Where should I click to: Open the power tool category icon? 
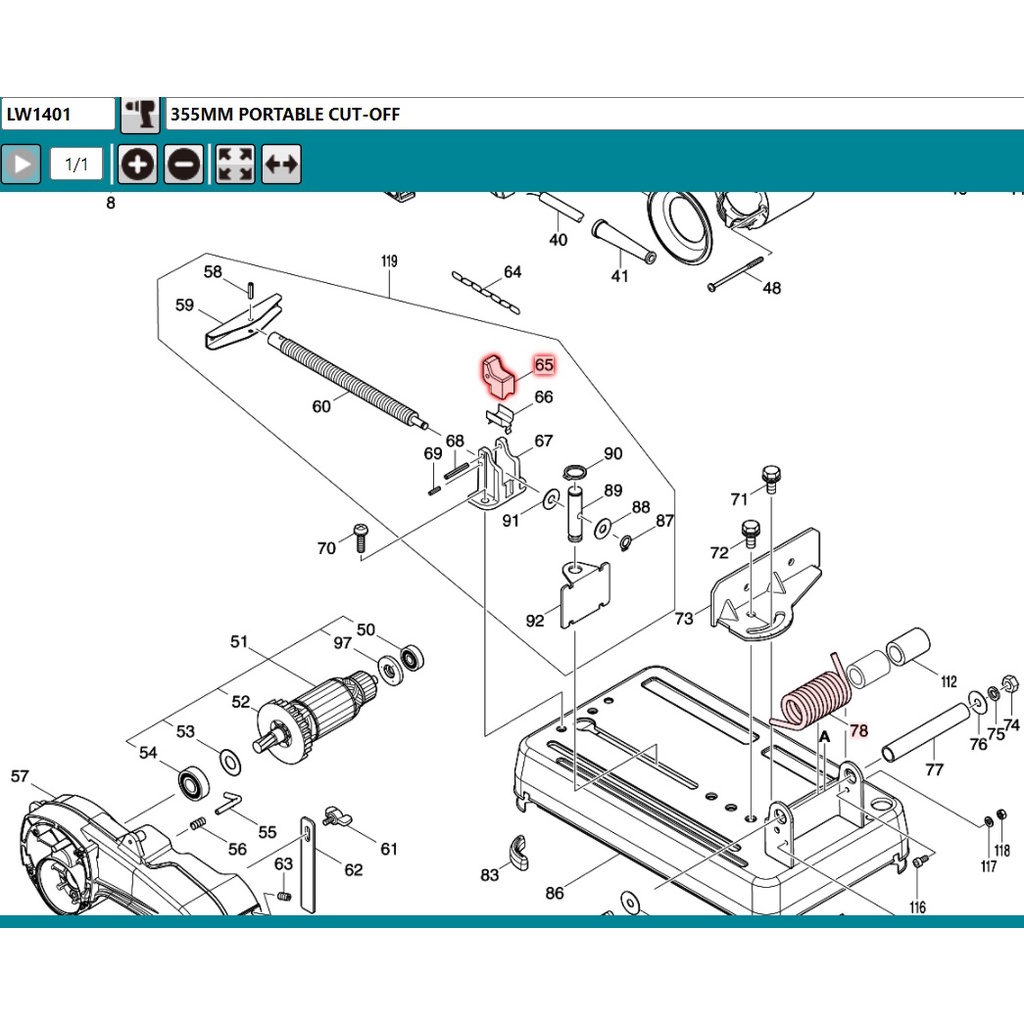[140, 114]
